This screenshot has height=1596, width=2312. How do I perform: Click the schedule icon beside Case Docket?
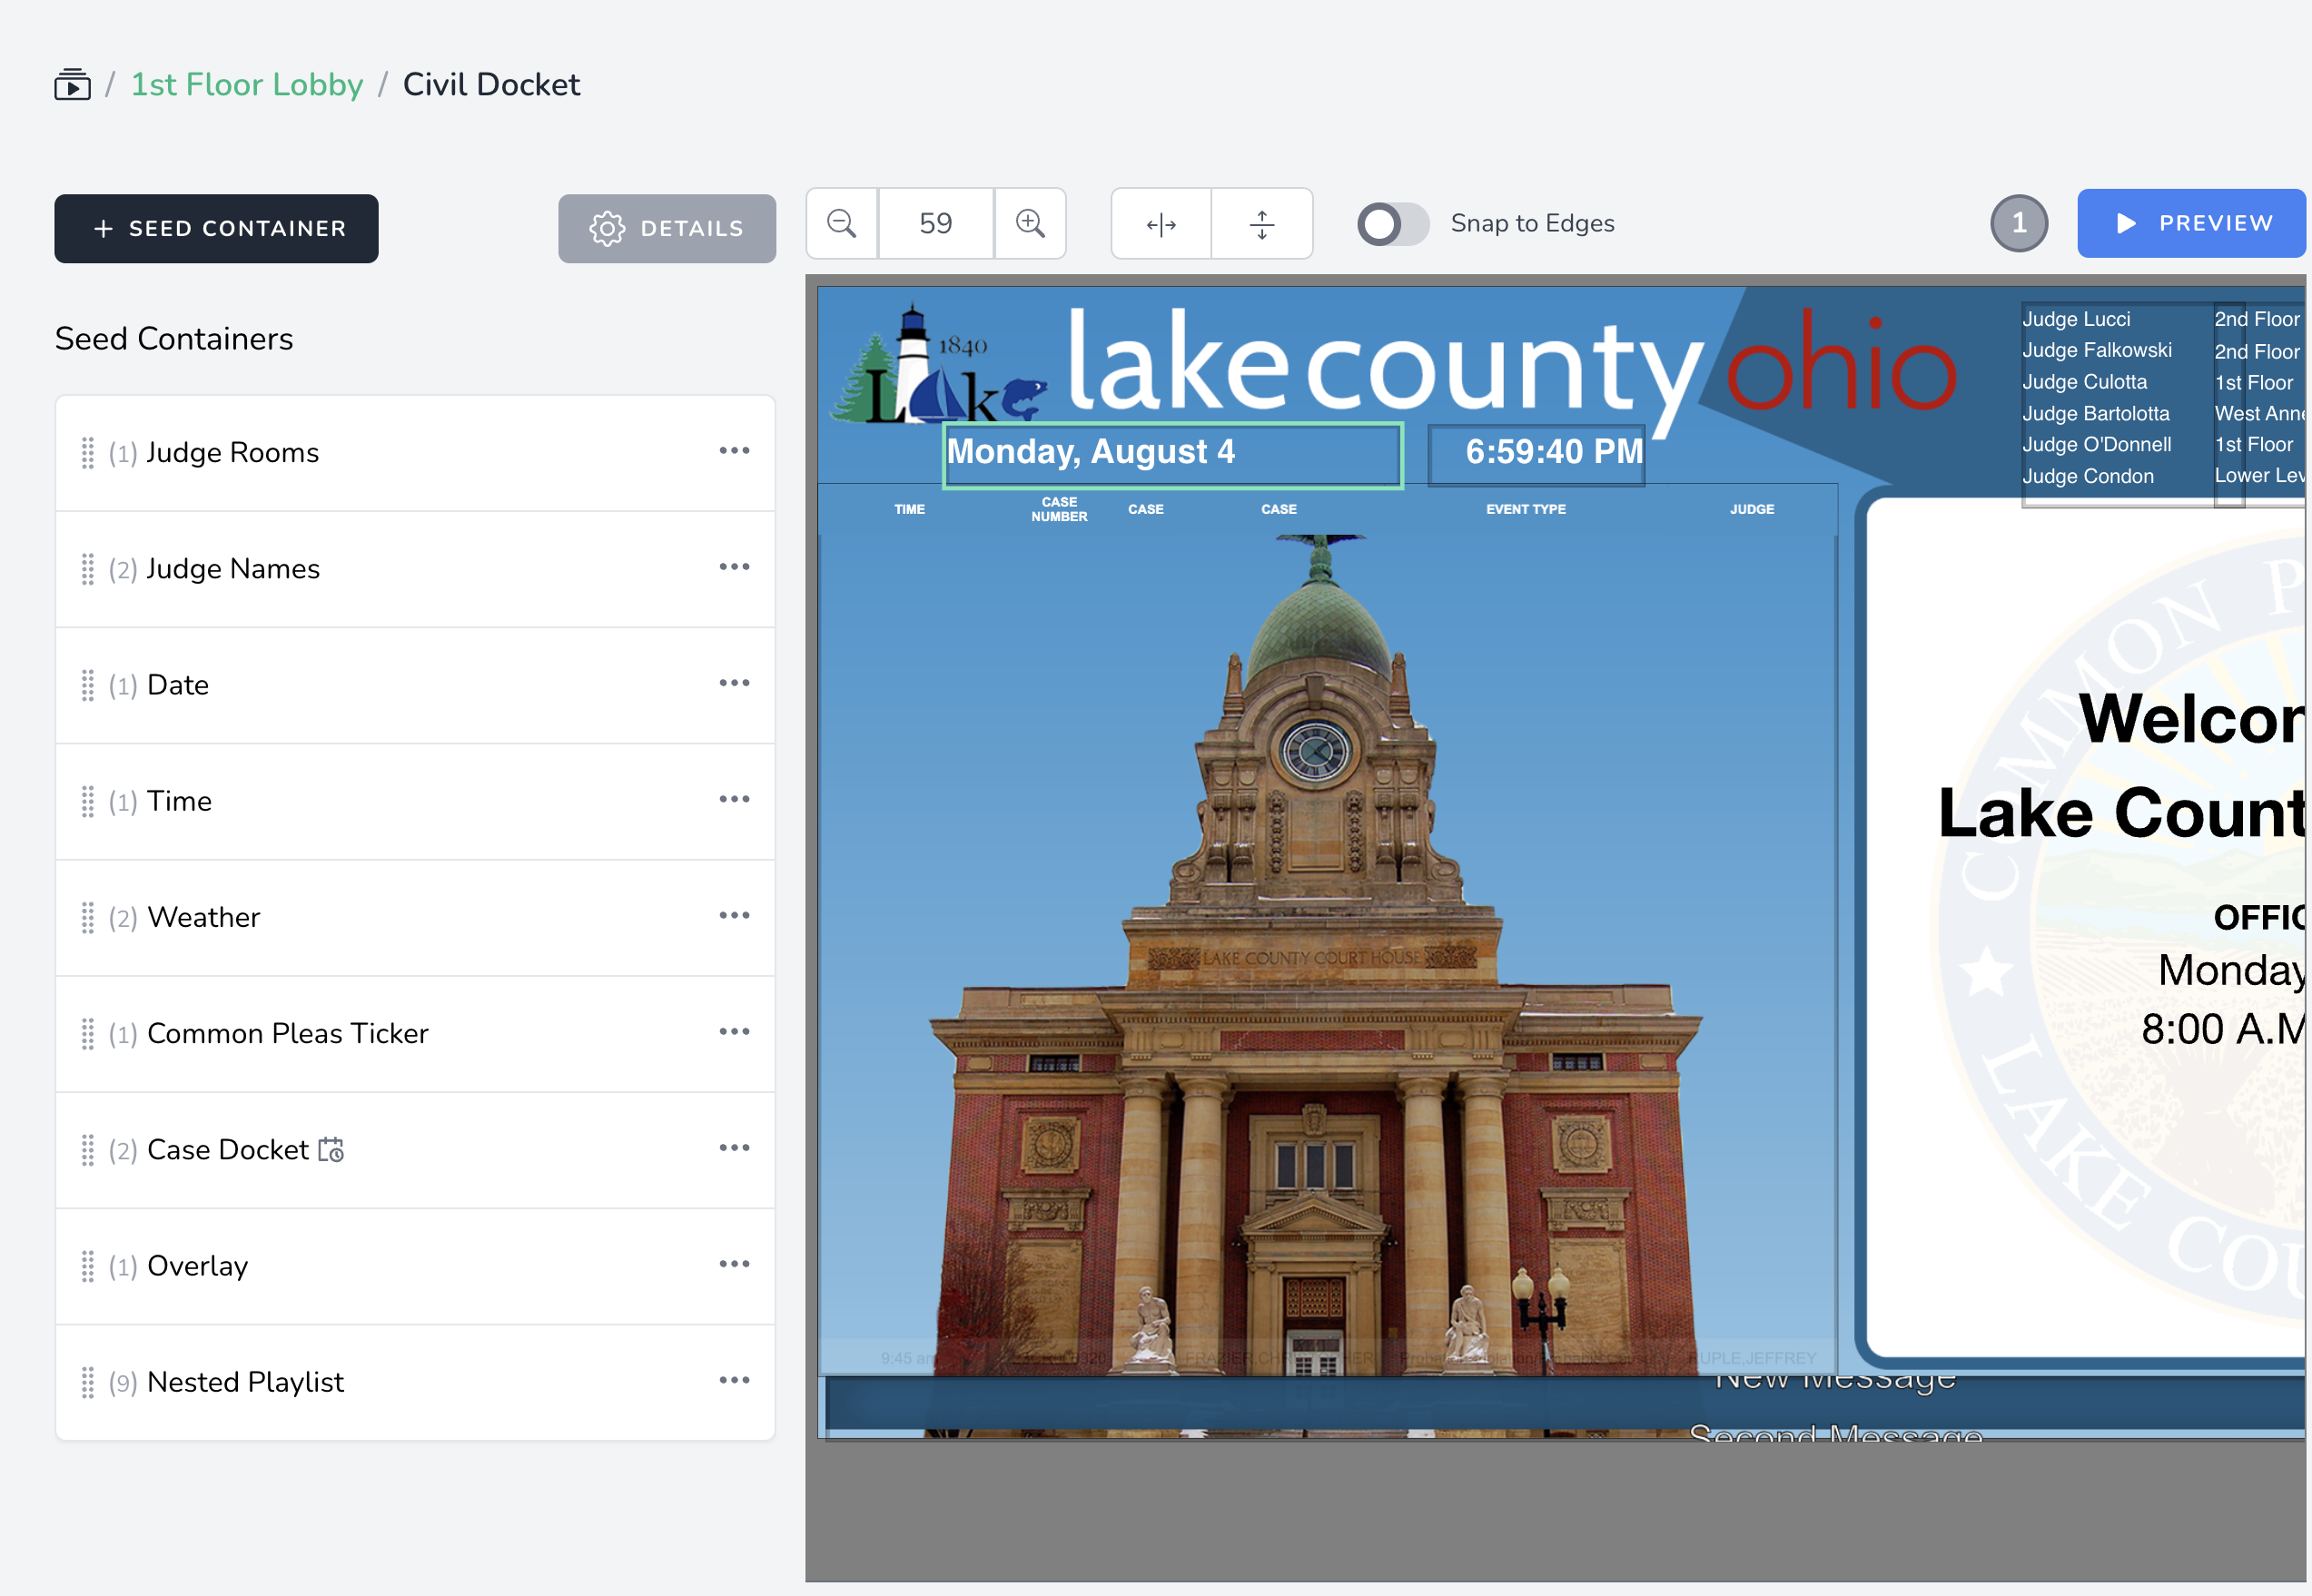[331, 1150]
